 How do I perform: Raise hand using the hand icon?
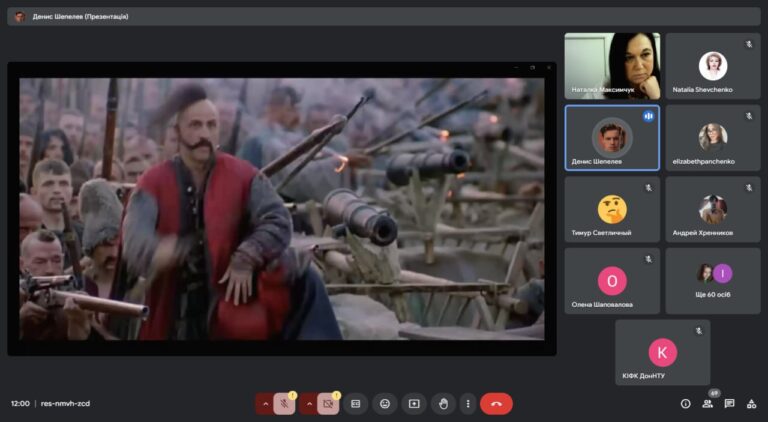pos(443,404)
